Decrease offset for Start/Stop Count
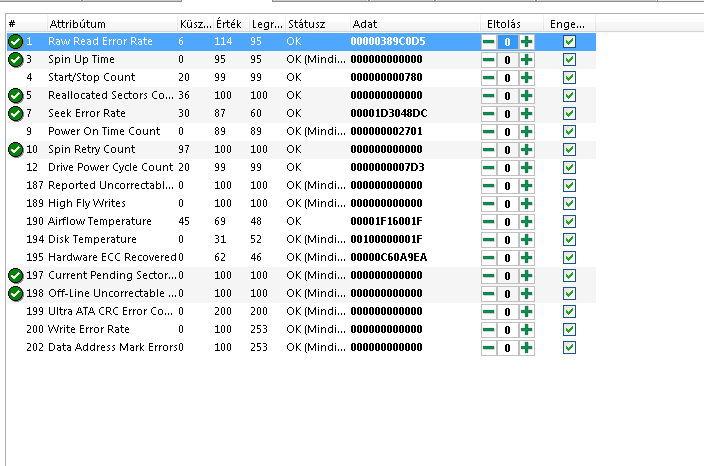This screenshot has width=704, height=466. [x=488, y=78]
